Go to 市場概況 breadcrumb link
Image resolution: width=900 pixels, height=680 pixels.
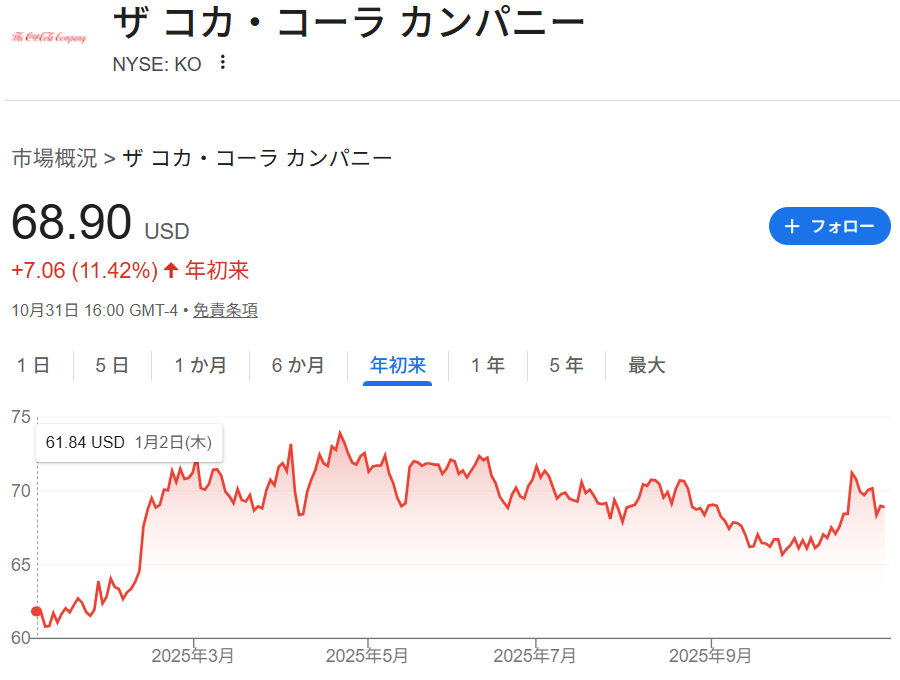click(x=54, y=158)
